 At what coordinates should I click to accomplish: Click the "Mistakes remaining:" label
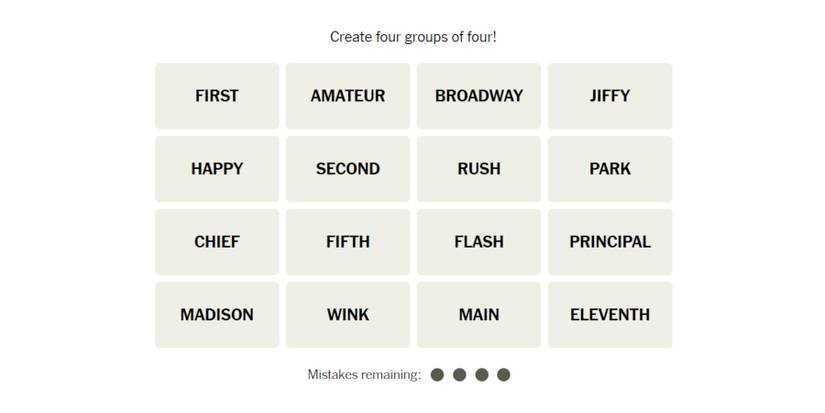tap(364, 375)
